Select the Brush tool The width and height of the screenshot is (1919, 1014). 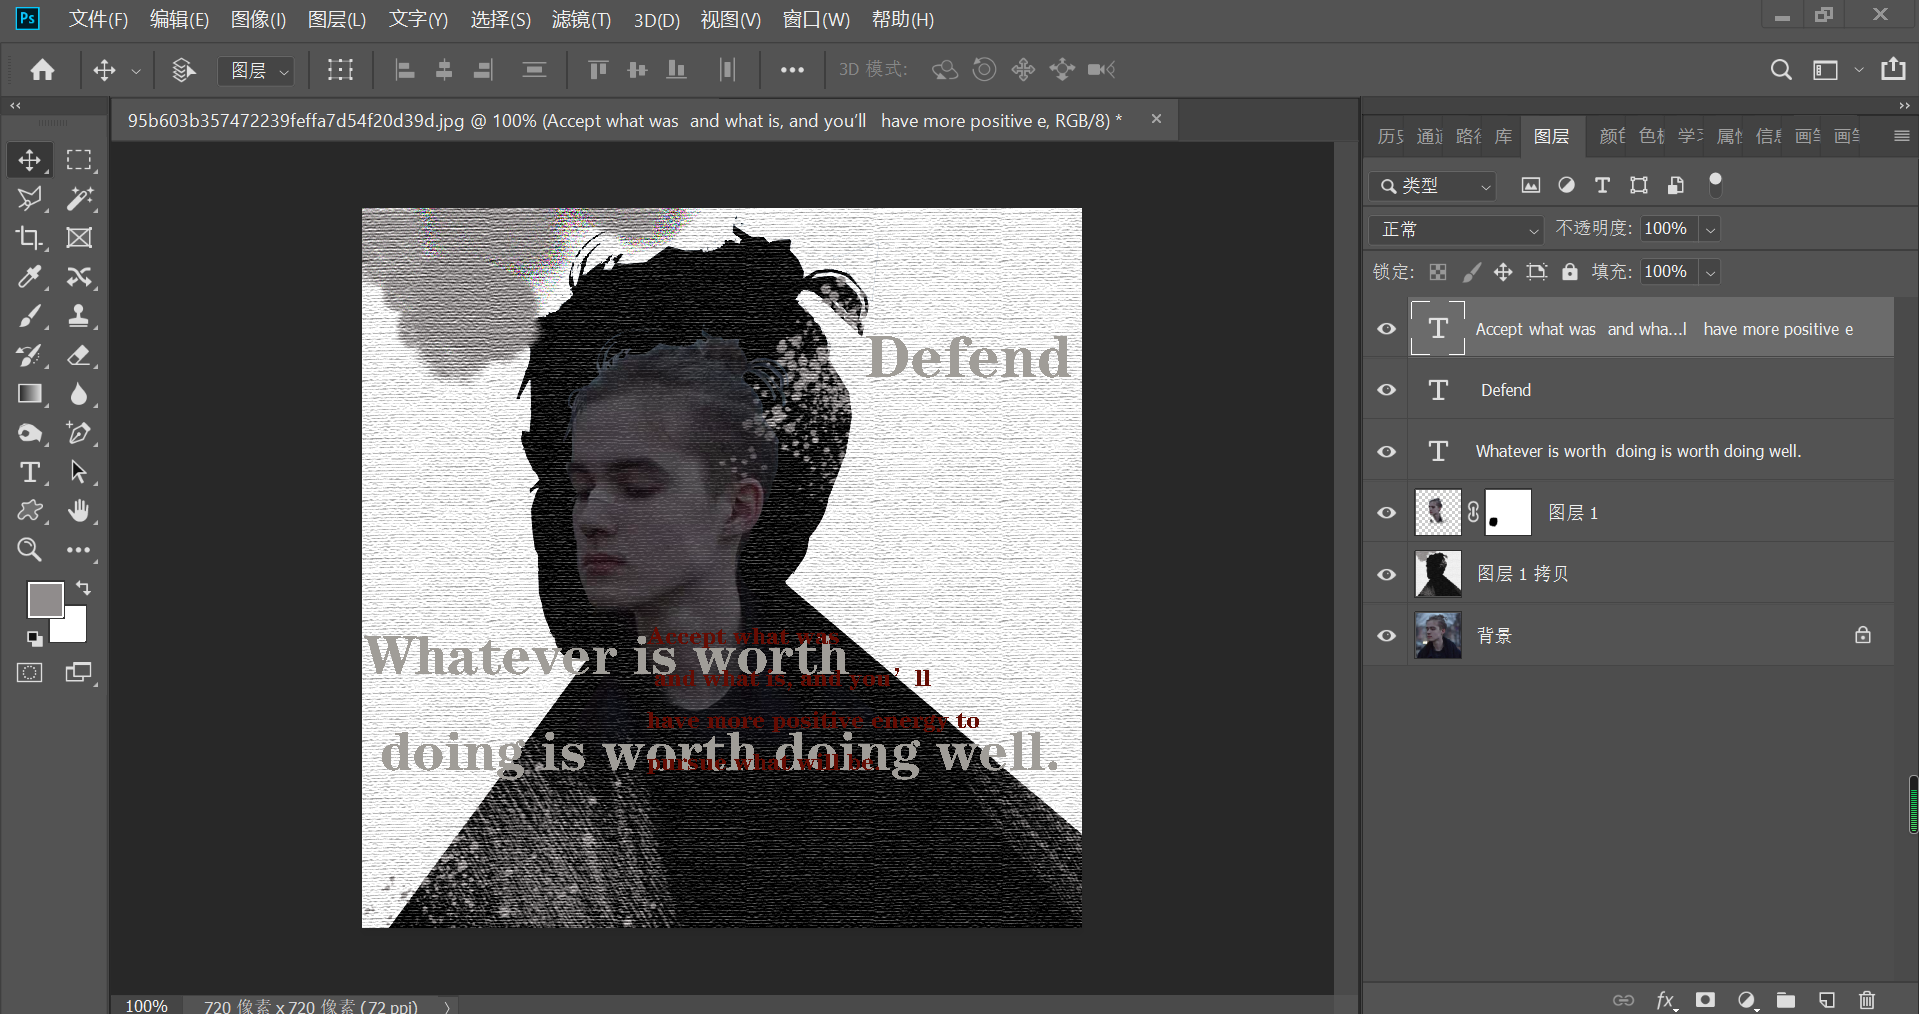point(29,316)
